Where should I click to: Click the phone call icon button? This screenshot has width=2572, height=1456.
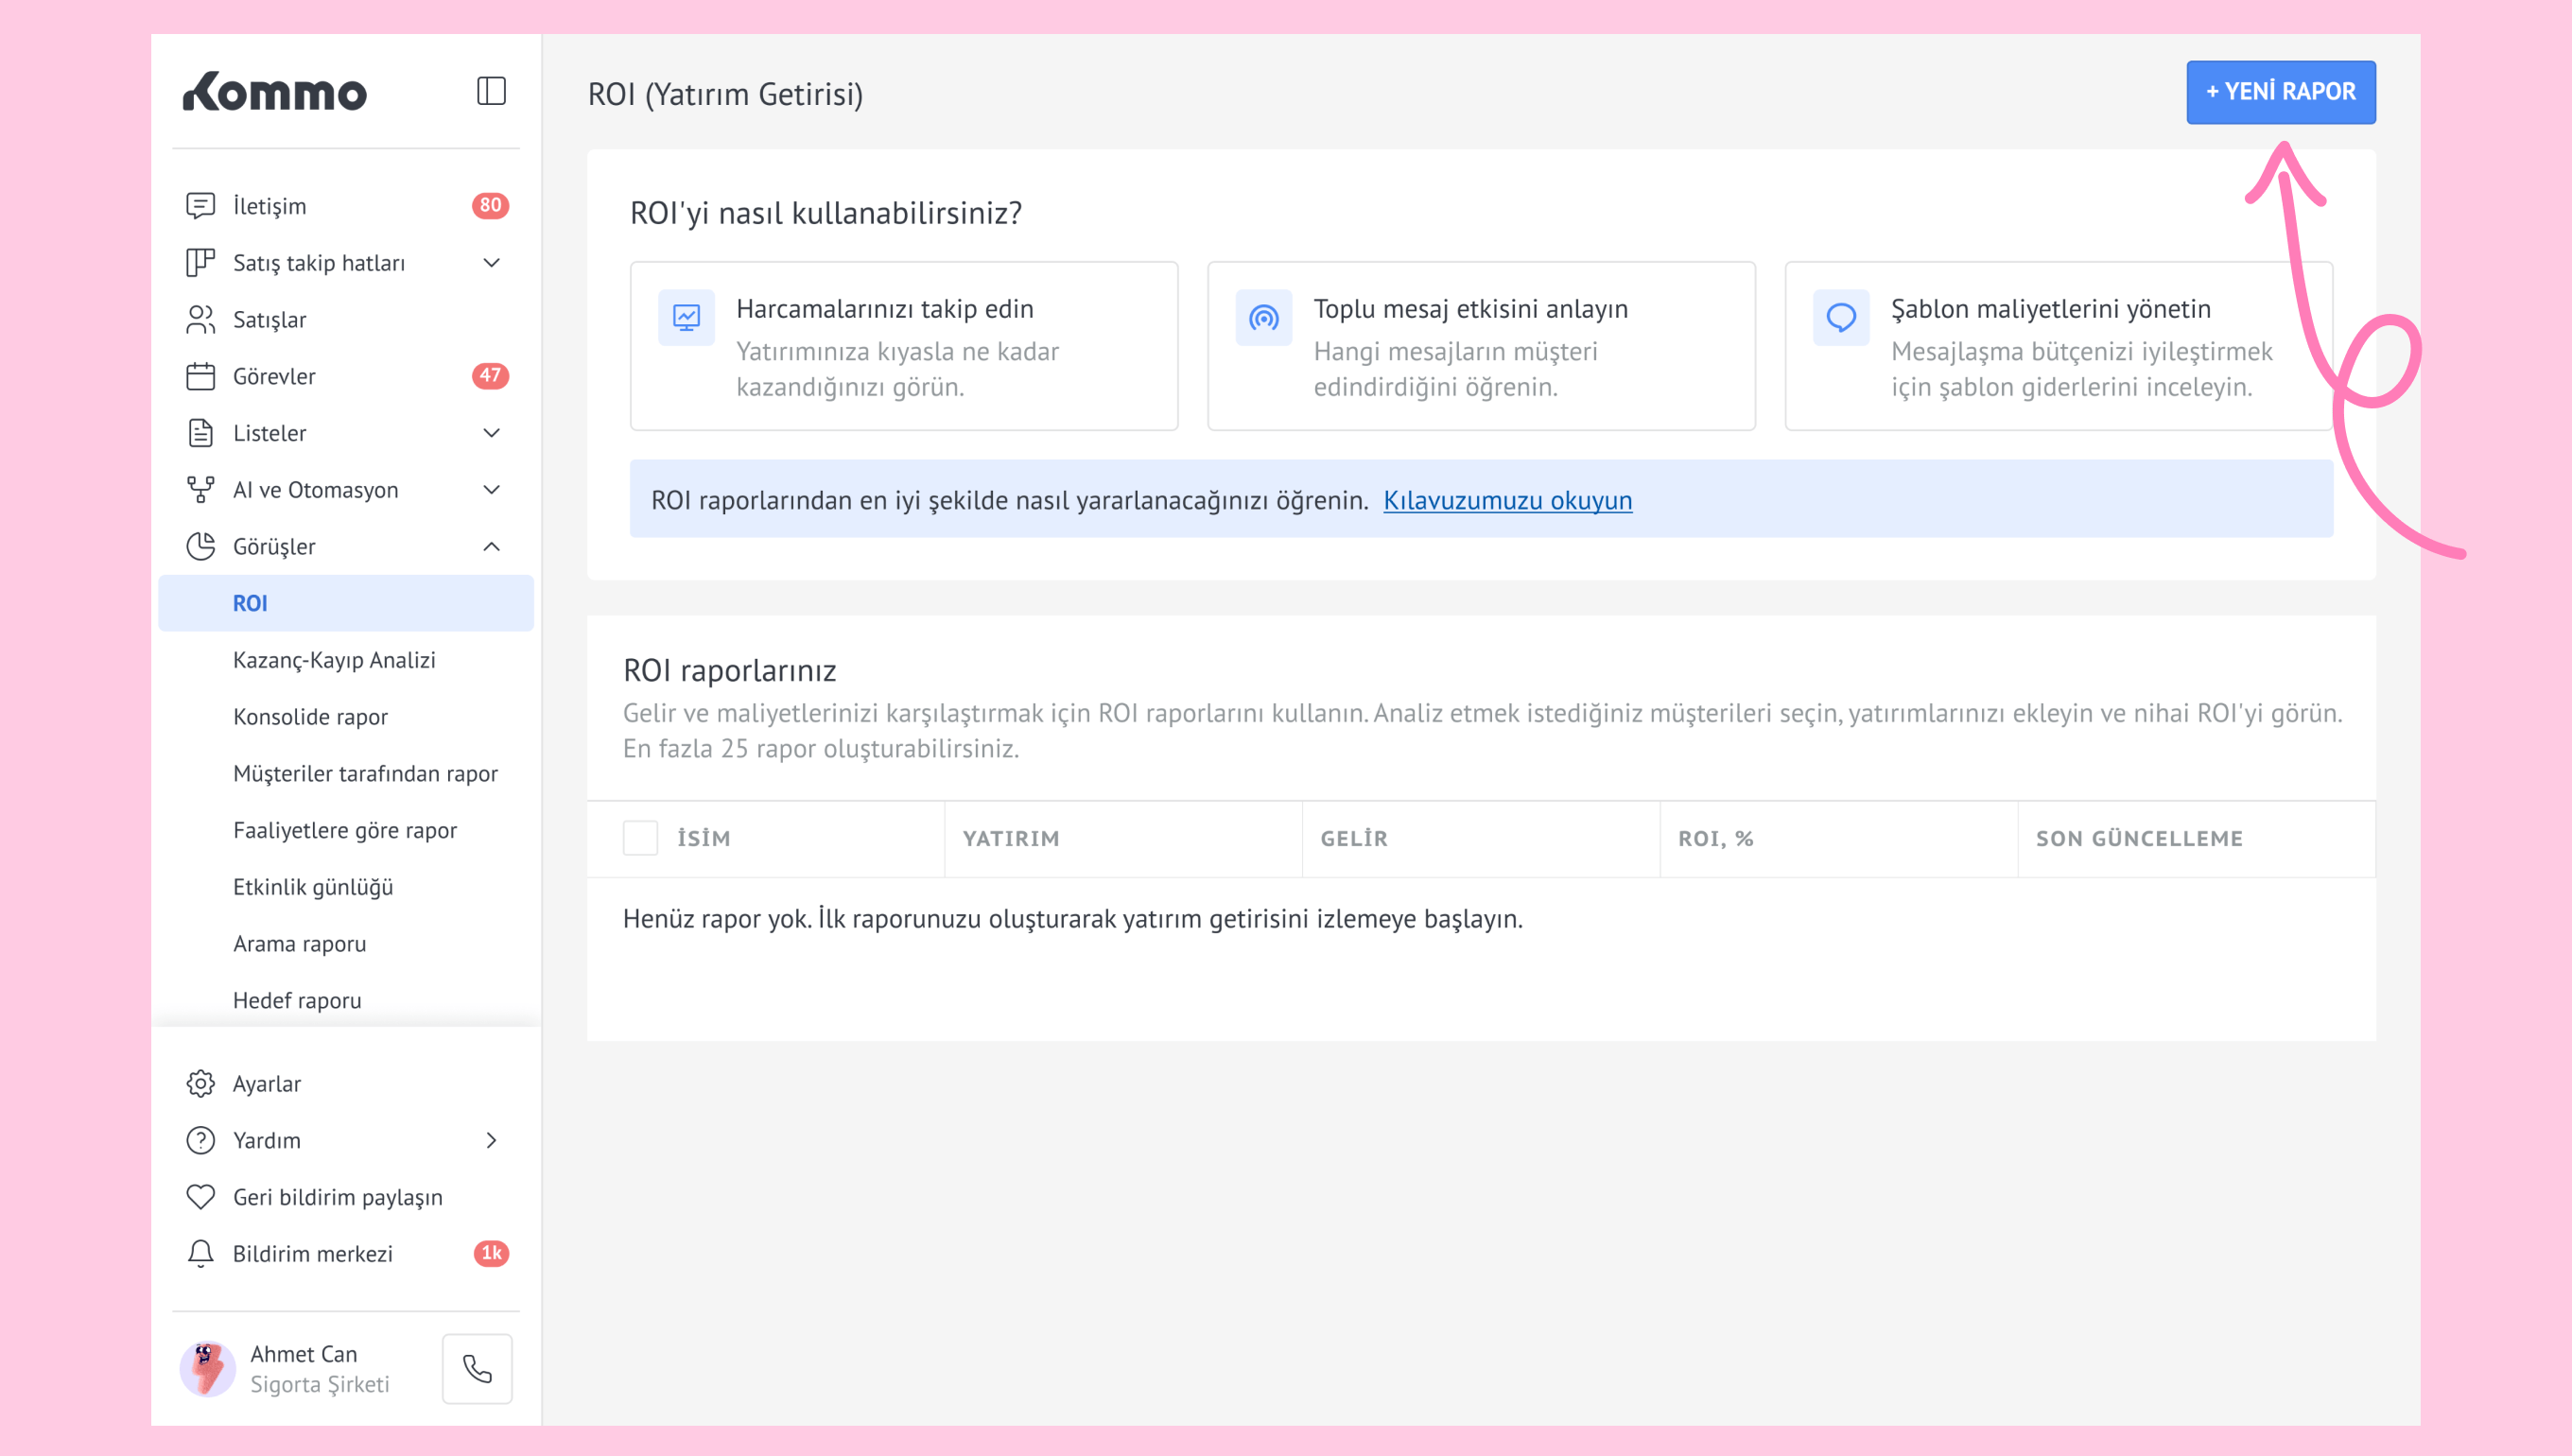477,1368
